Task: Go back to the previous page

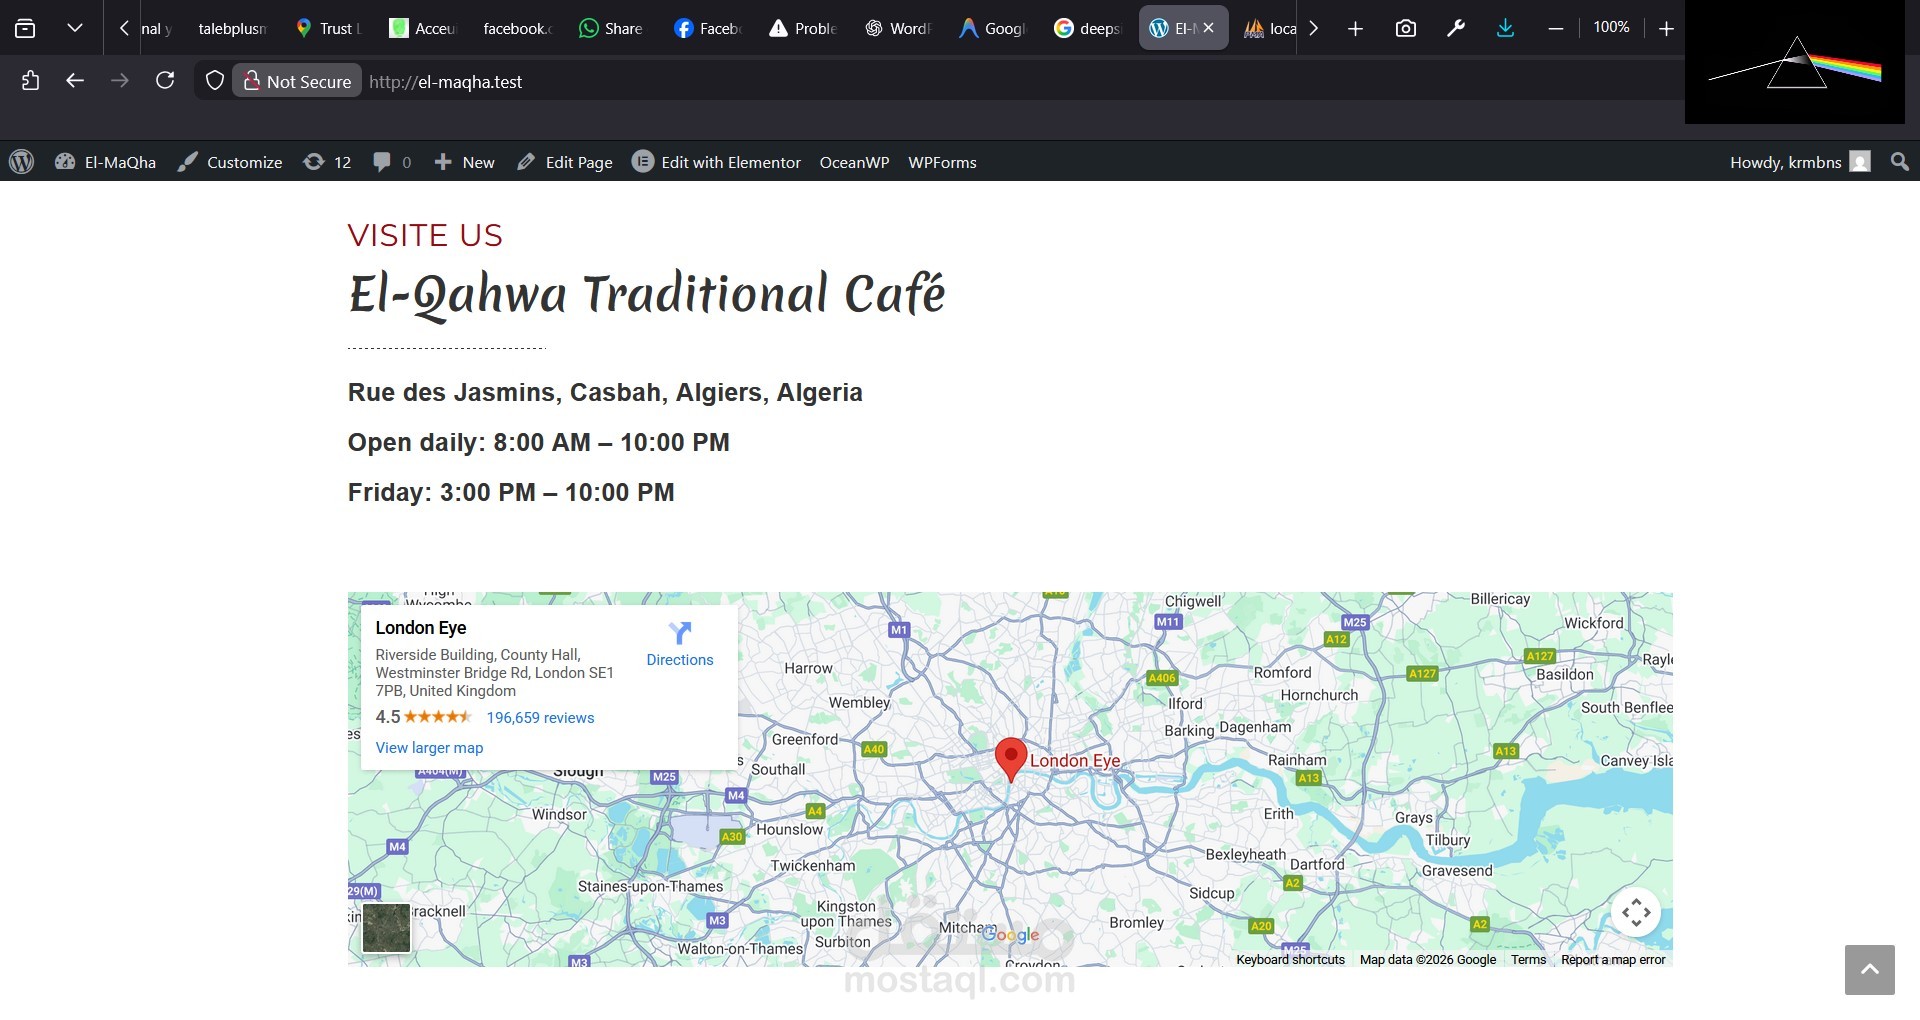Action: click(75, 80)
